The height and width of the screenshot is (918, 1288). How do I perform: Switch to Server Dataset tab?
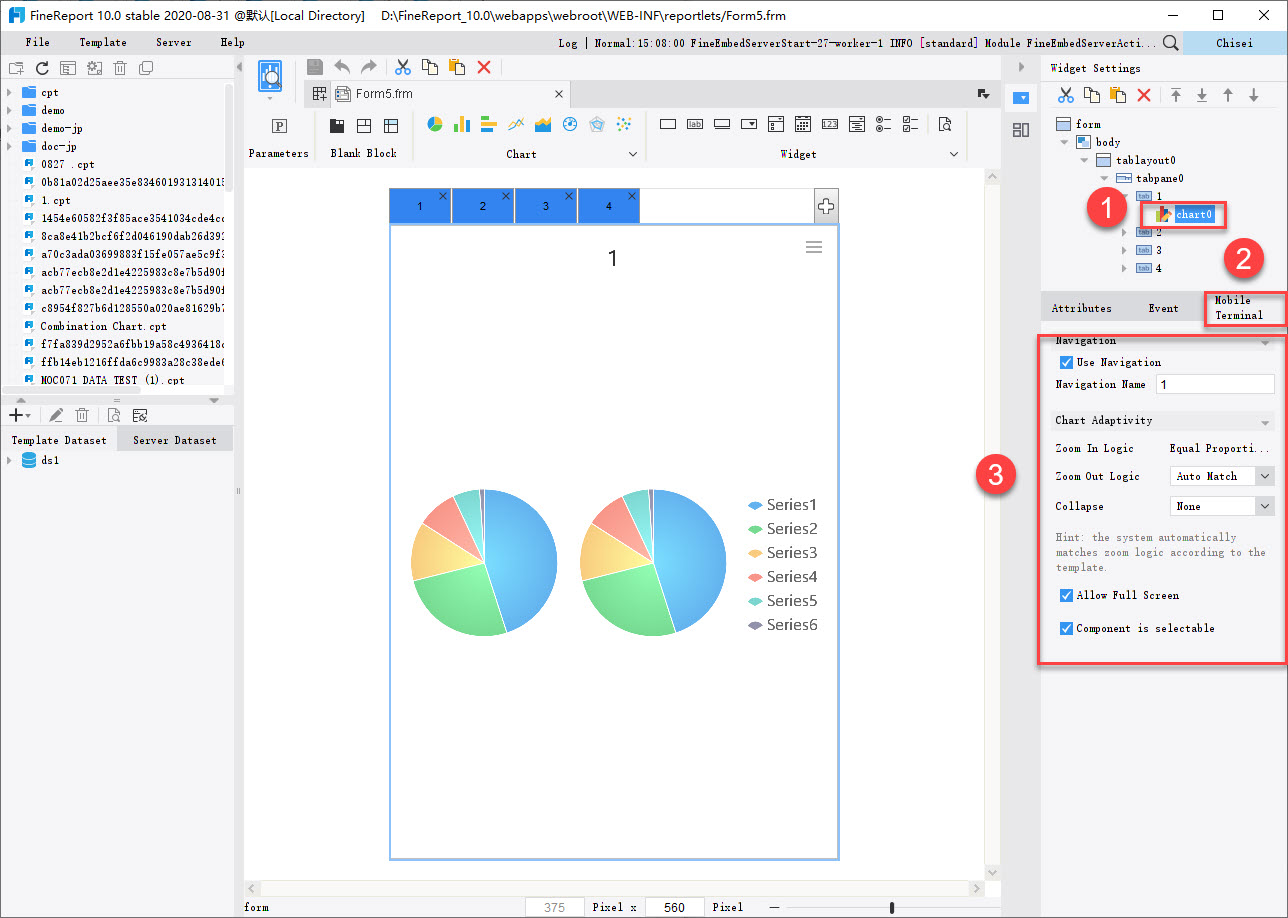175,440
